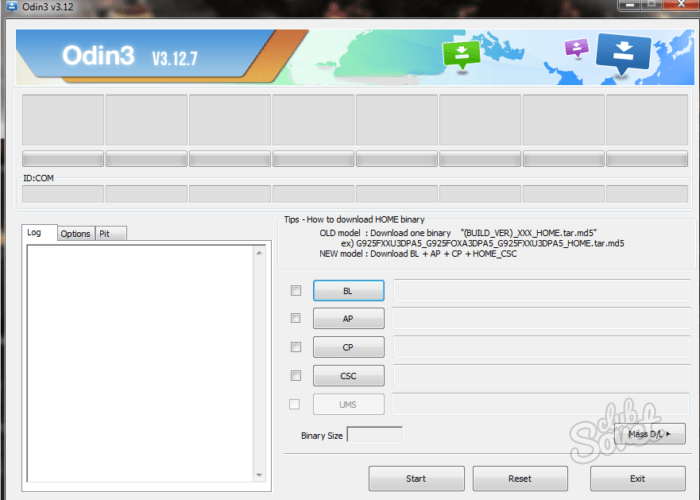Click the large blue download icon in banner
Viewport: 700px width, 500px height.
[623, 54]
